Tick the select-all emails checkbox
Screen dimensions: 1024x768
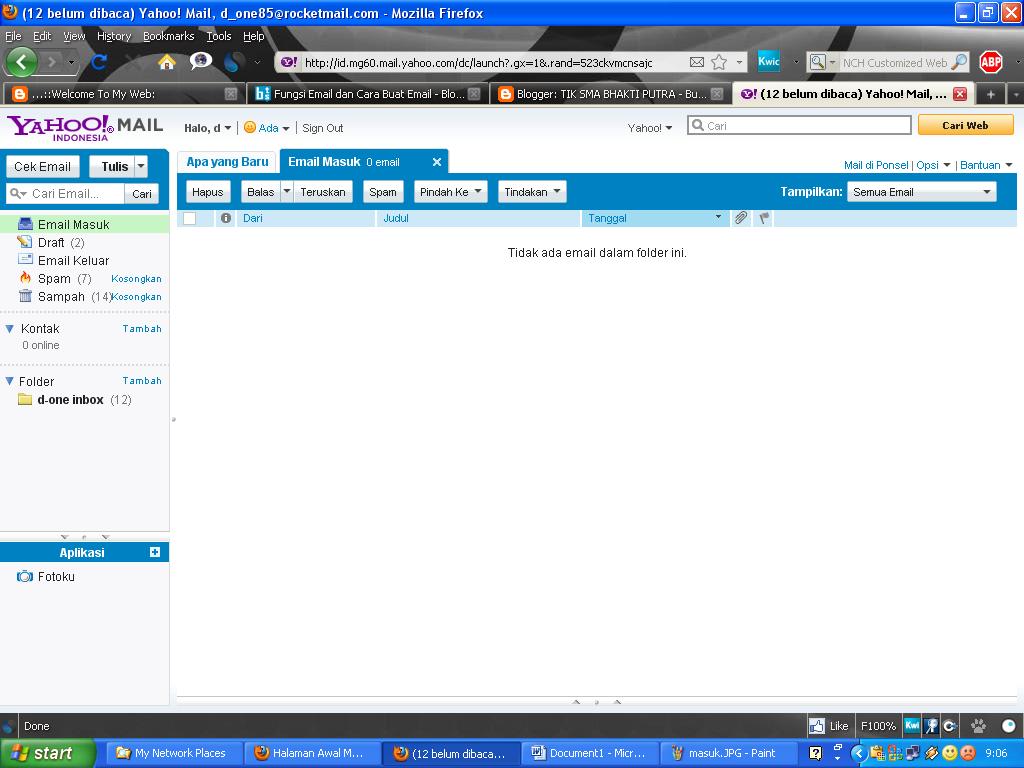point(189,218)
